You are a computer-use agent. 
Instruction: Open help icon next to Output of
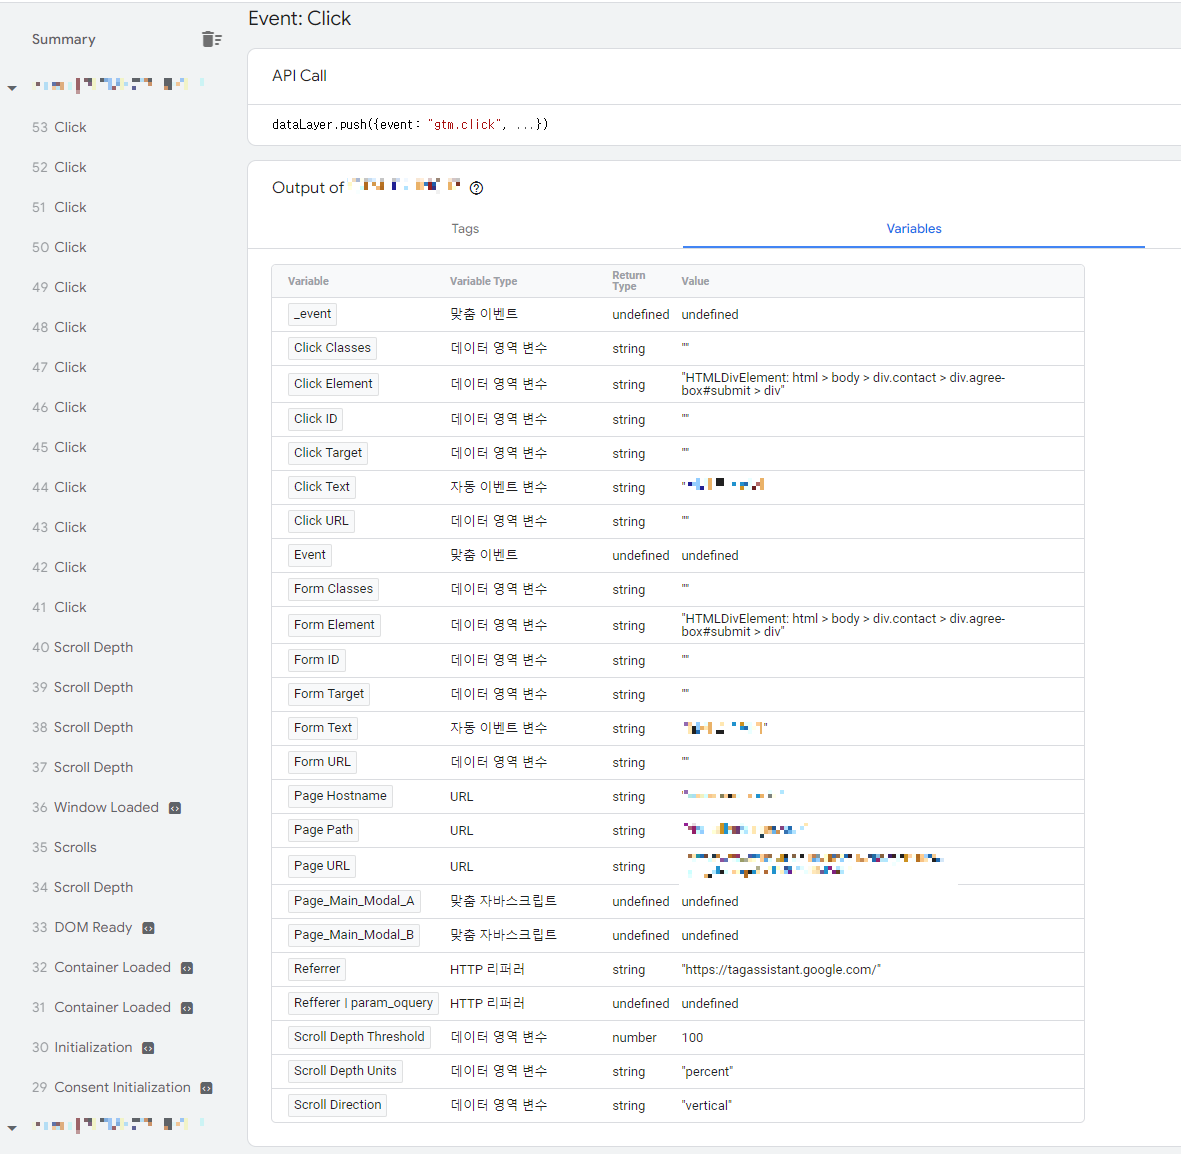[476, 188]
